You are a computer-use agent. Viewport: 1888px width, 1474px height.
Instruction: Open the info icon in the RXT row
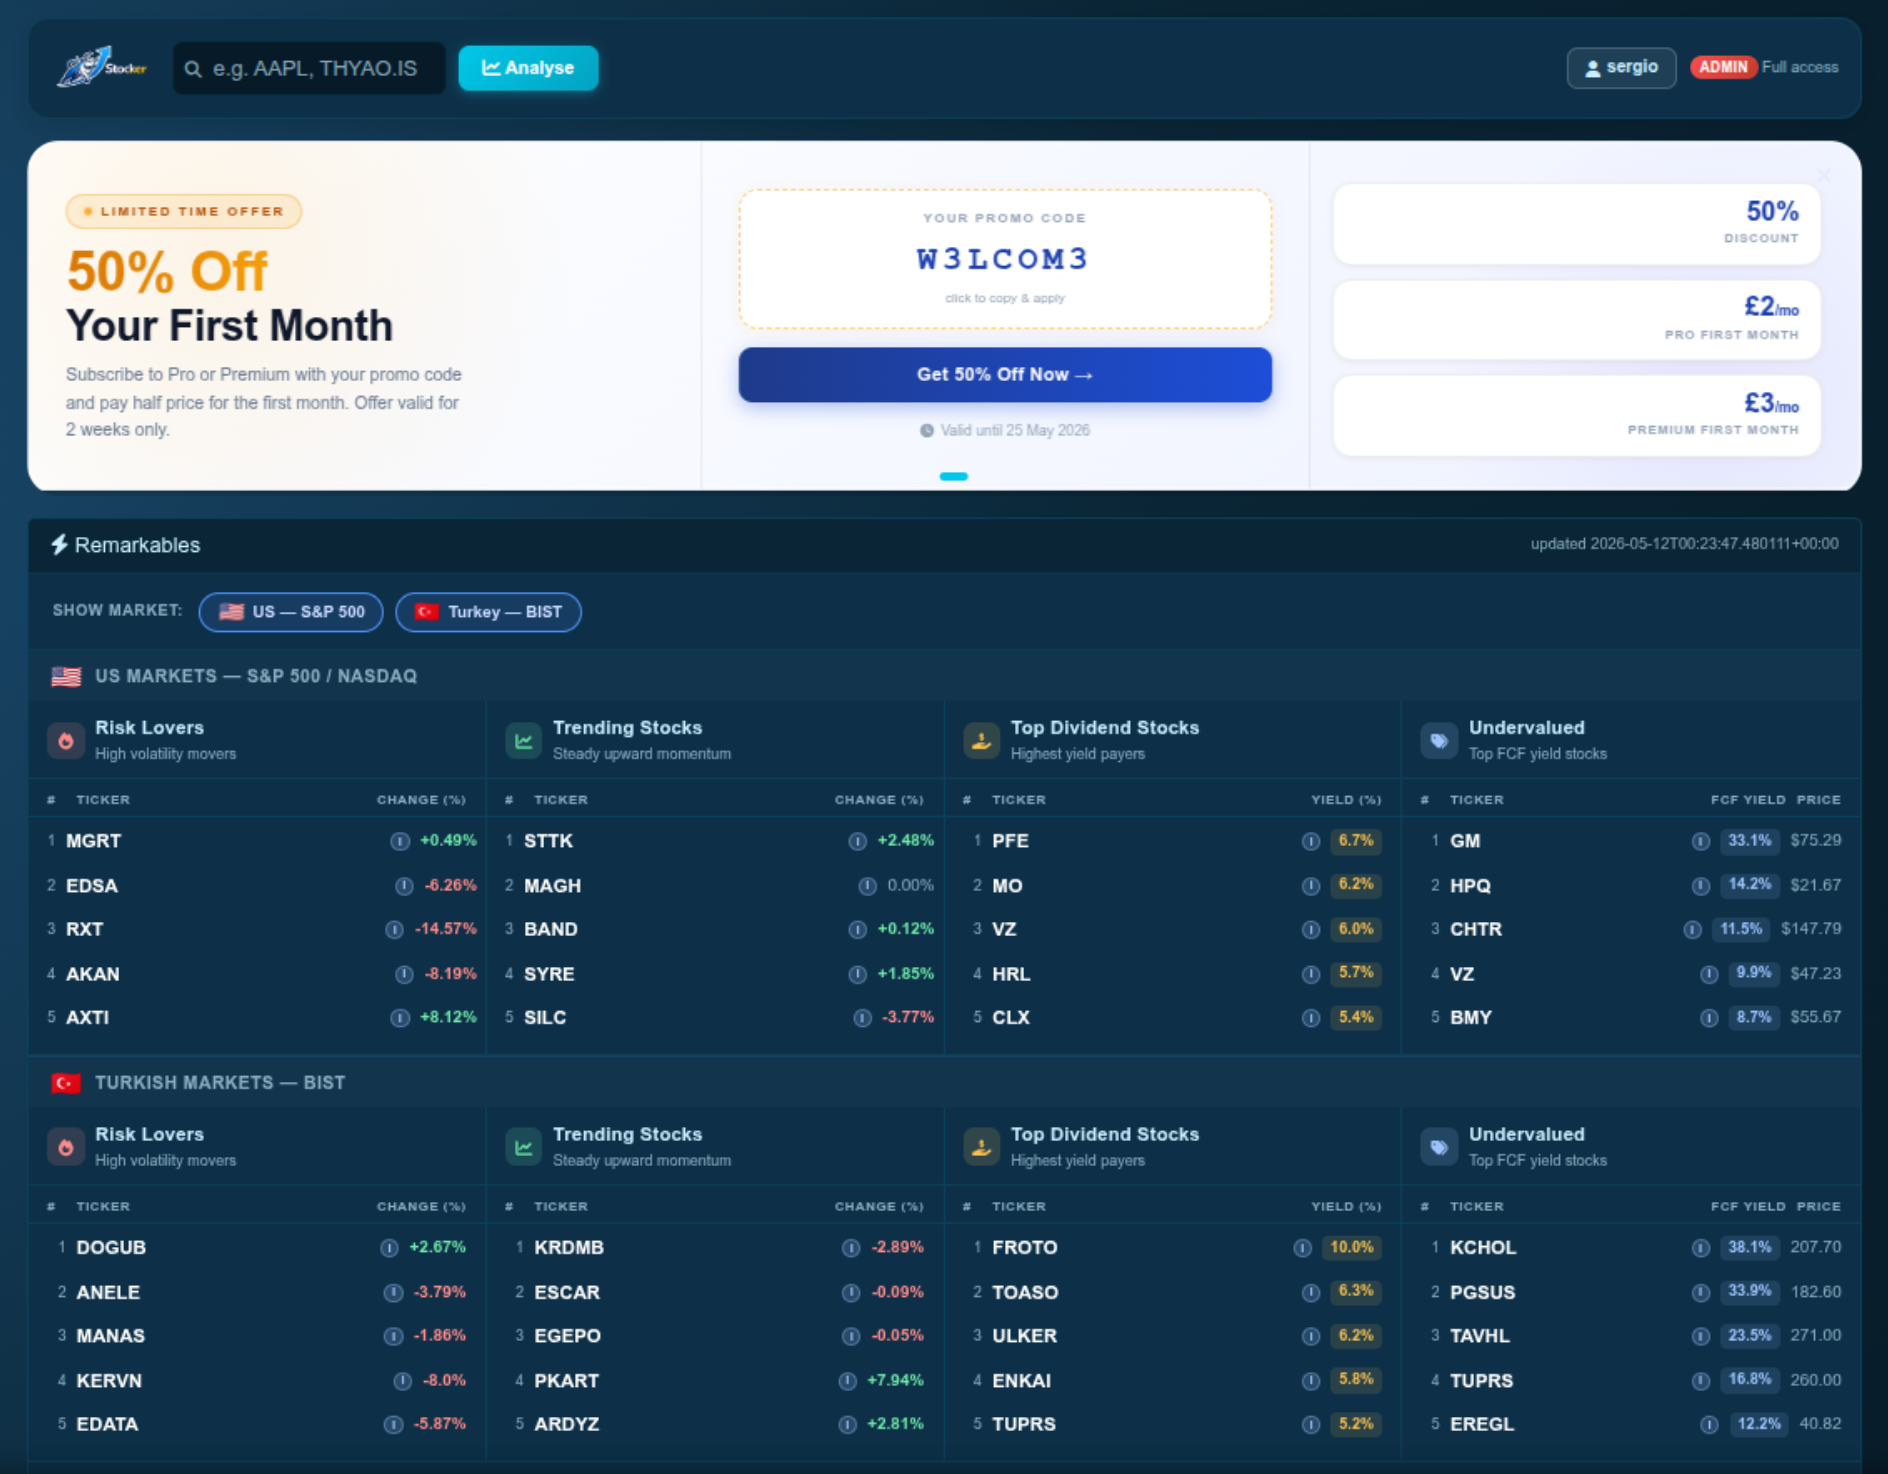tap(395, 930)
